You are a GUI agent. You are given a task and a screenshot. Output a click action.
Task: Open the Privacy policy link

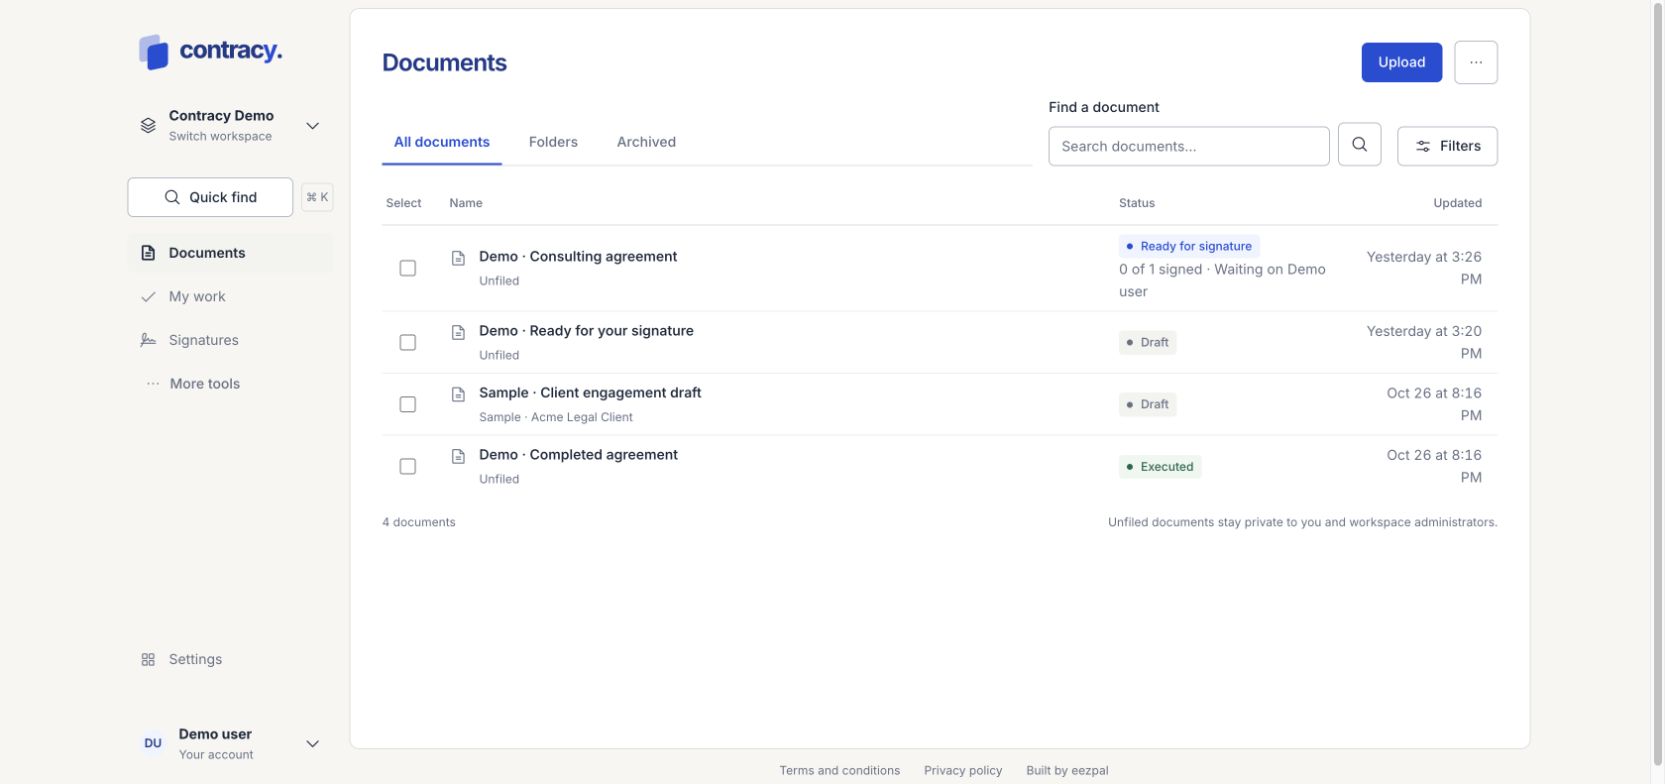pos(963,771)
